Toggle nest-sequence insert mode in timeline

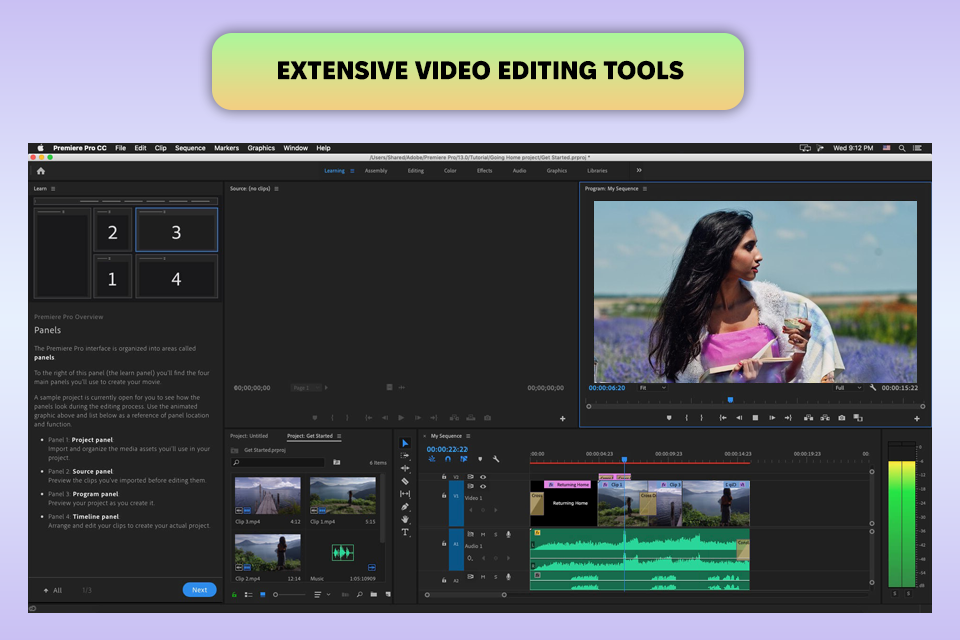(x=432, y=459)
